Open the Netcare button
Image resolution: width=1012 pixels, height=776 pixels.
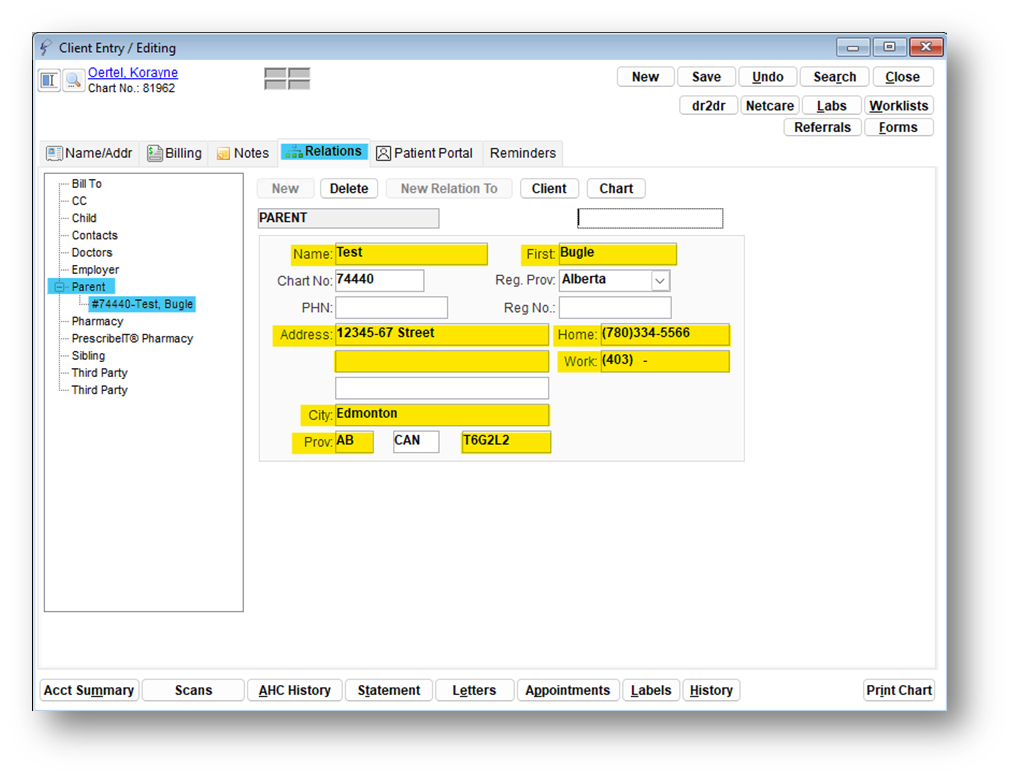[770, 105]
